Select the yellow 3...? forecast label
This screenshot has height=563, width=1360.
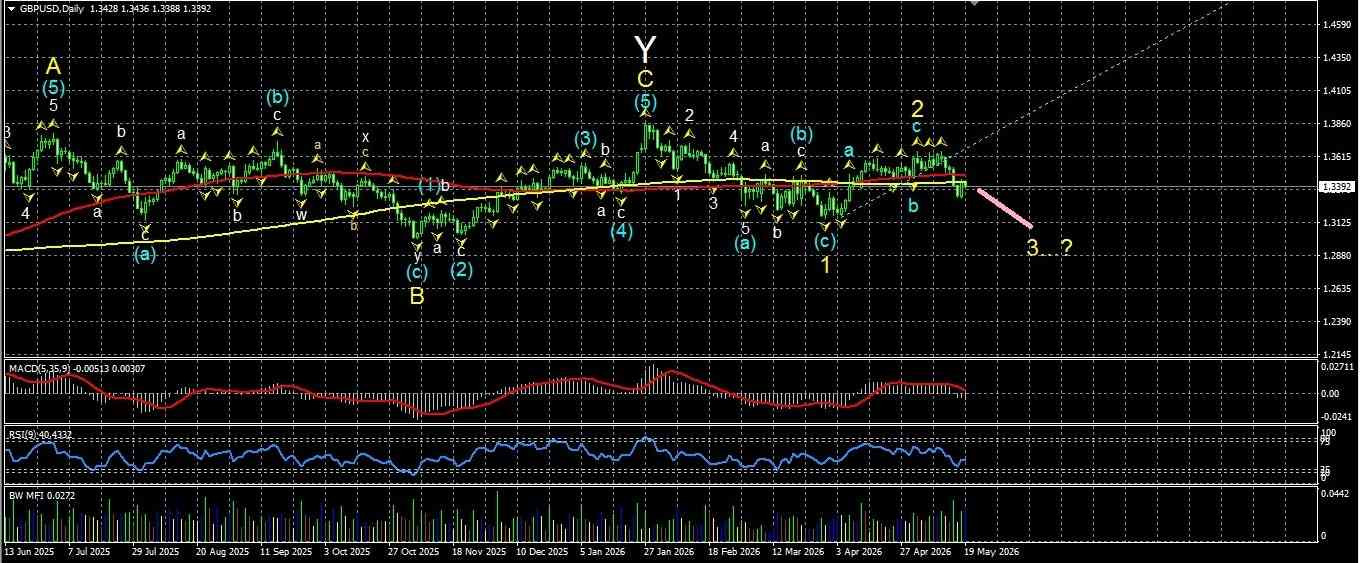[1050, 247]
